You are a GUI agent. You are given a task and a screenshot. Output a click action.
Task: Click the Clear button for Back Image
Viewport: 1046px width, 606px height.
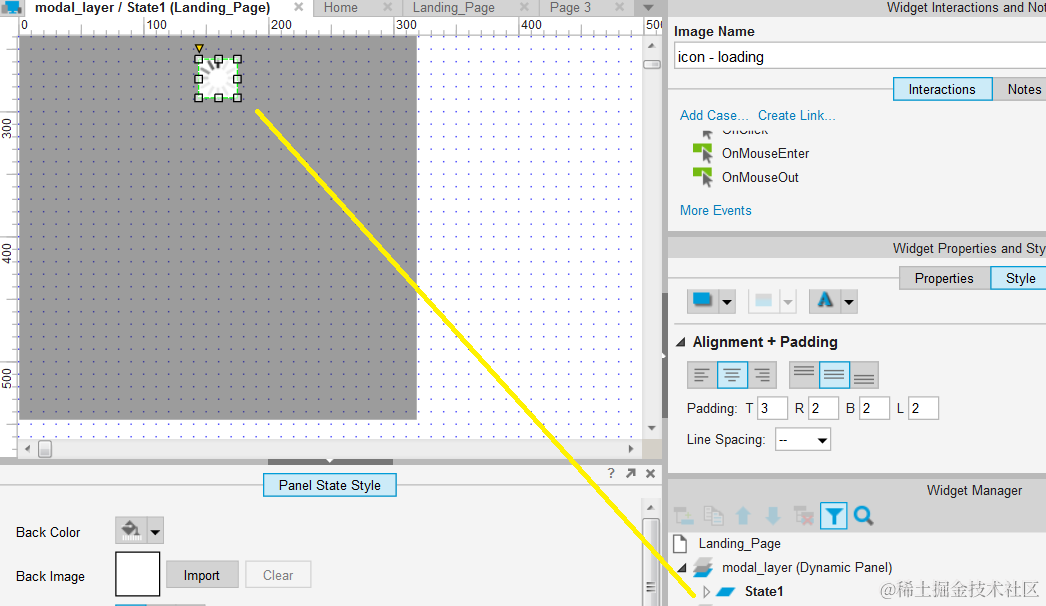[x=278, y=575]
